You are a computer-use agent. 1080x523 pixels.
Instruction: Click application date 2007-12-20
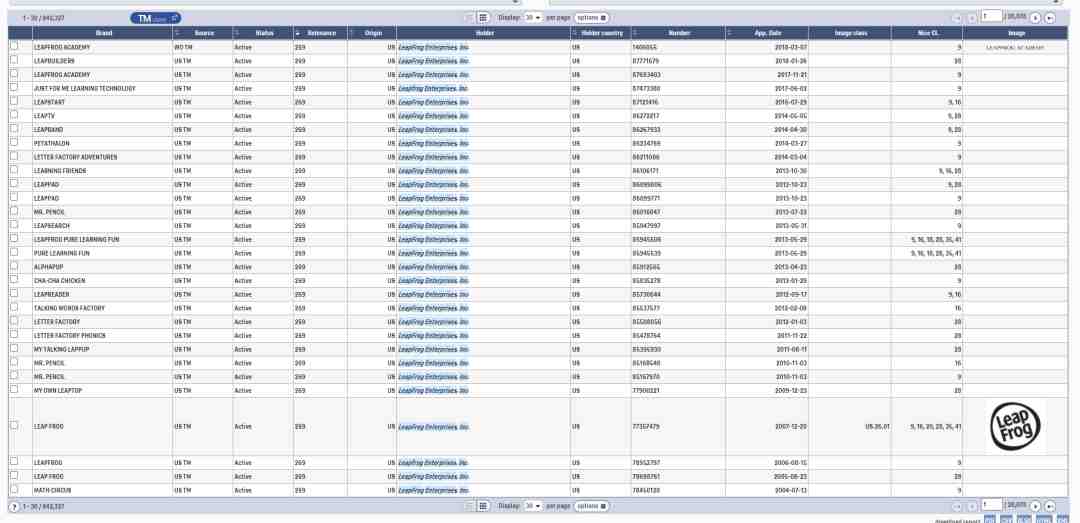coord(791,427)
